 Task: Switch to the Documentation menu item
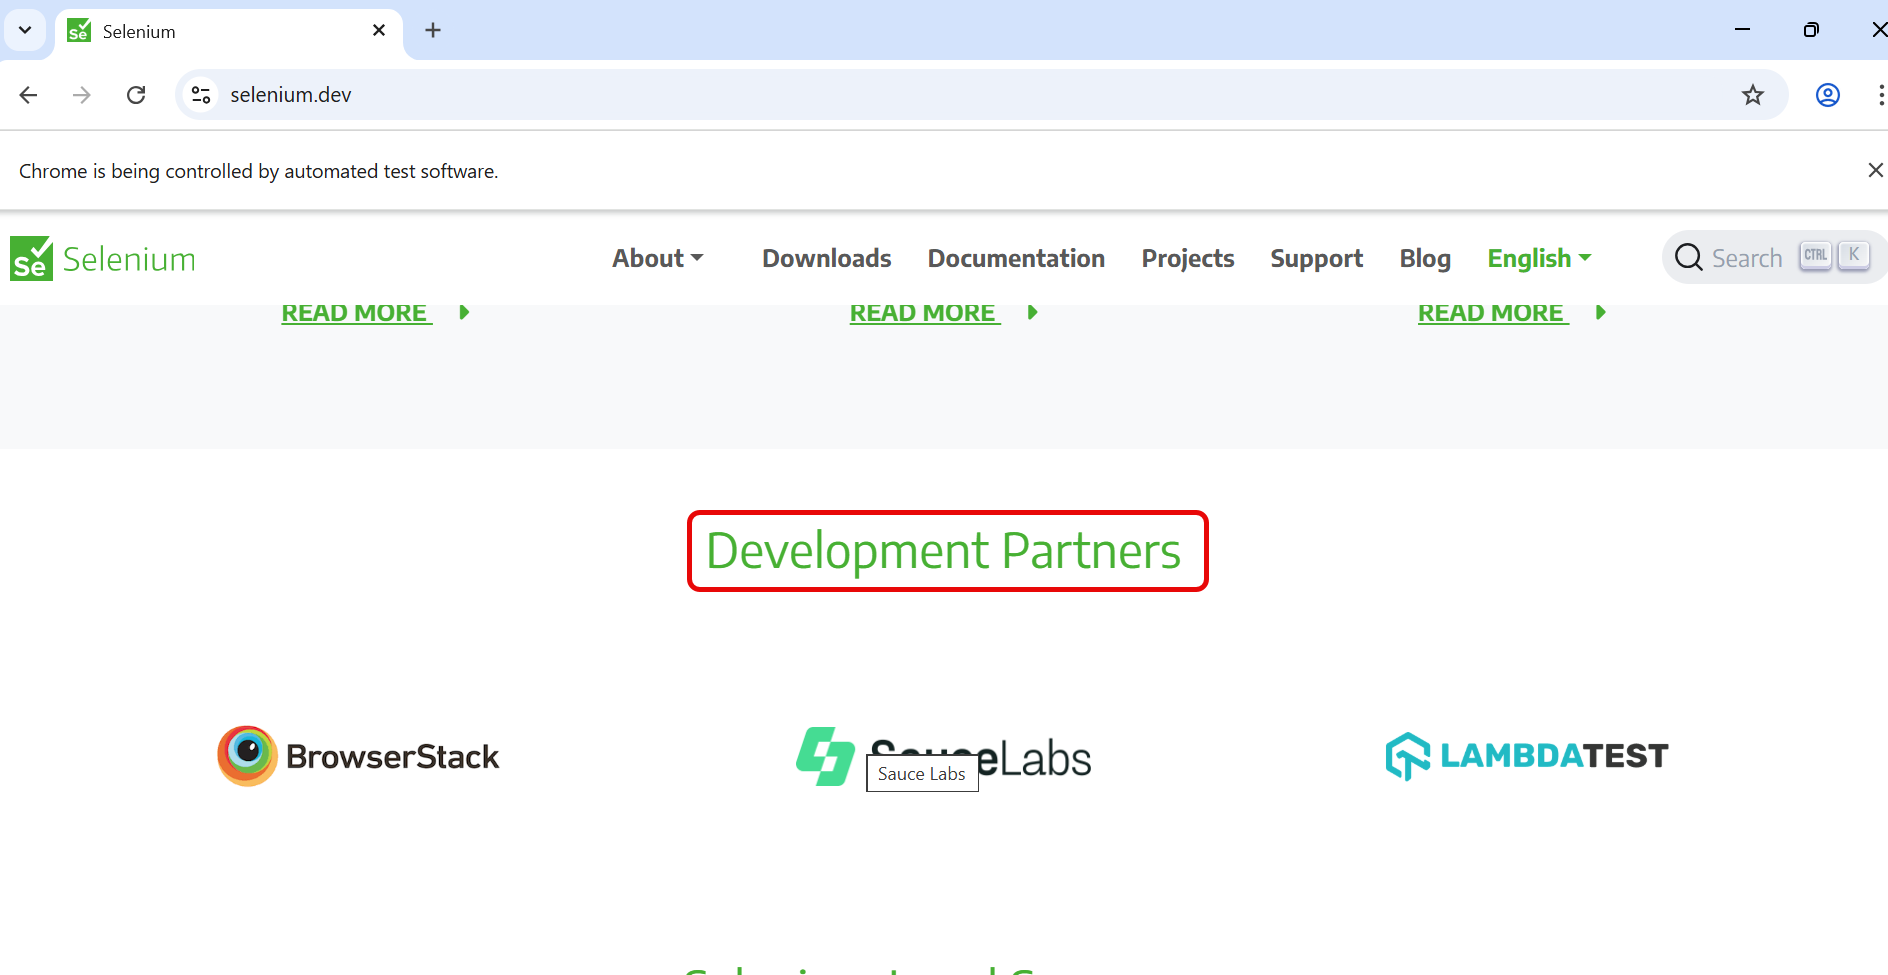click(x=1016, y=258)
